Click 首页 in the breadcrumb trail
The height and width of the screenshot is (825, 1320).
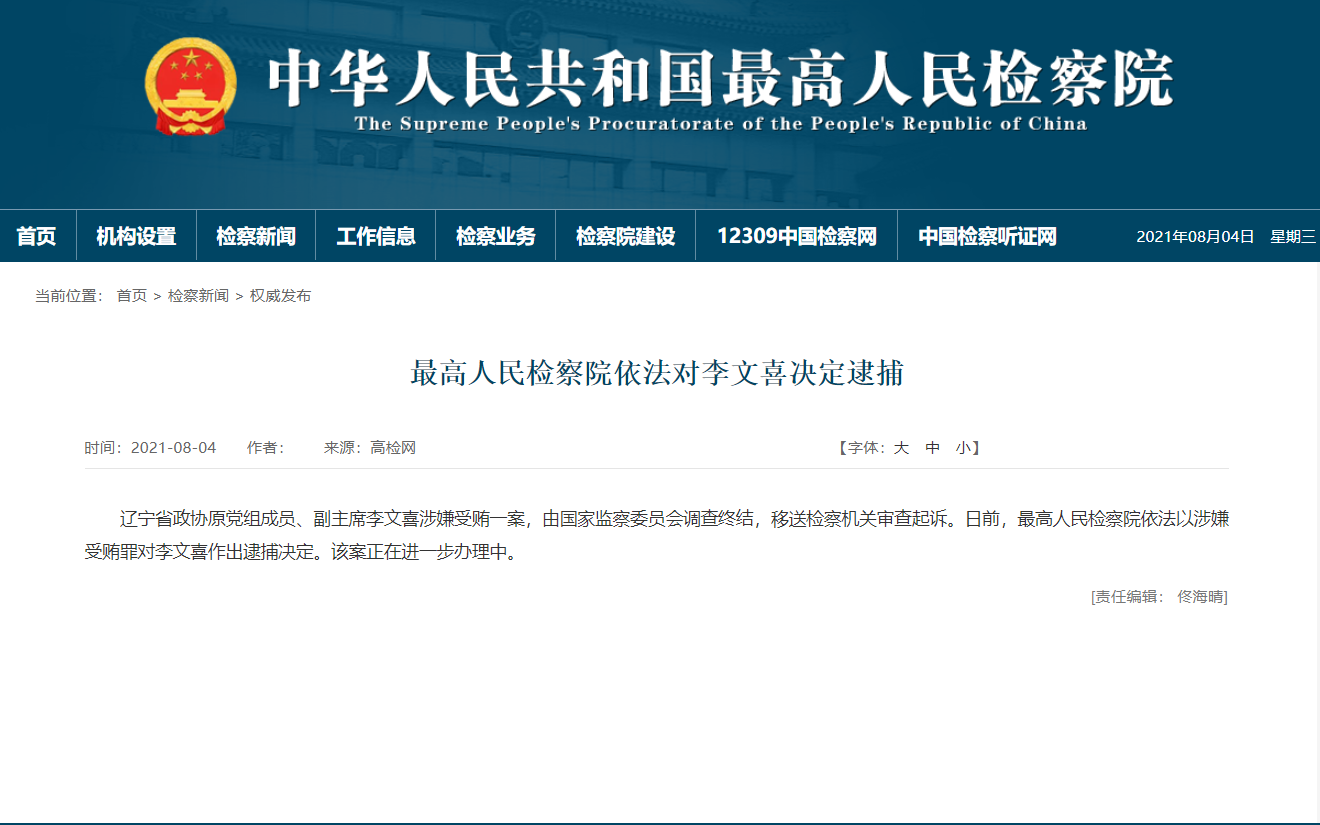click(x=131, y=296)
